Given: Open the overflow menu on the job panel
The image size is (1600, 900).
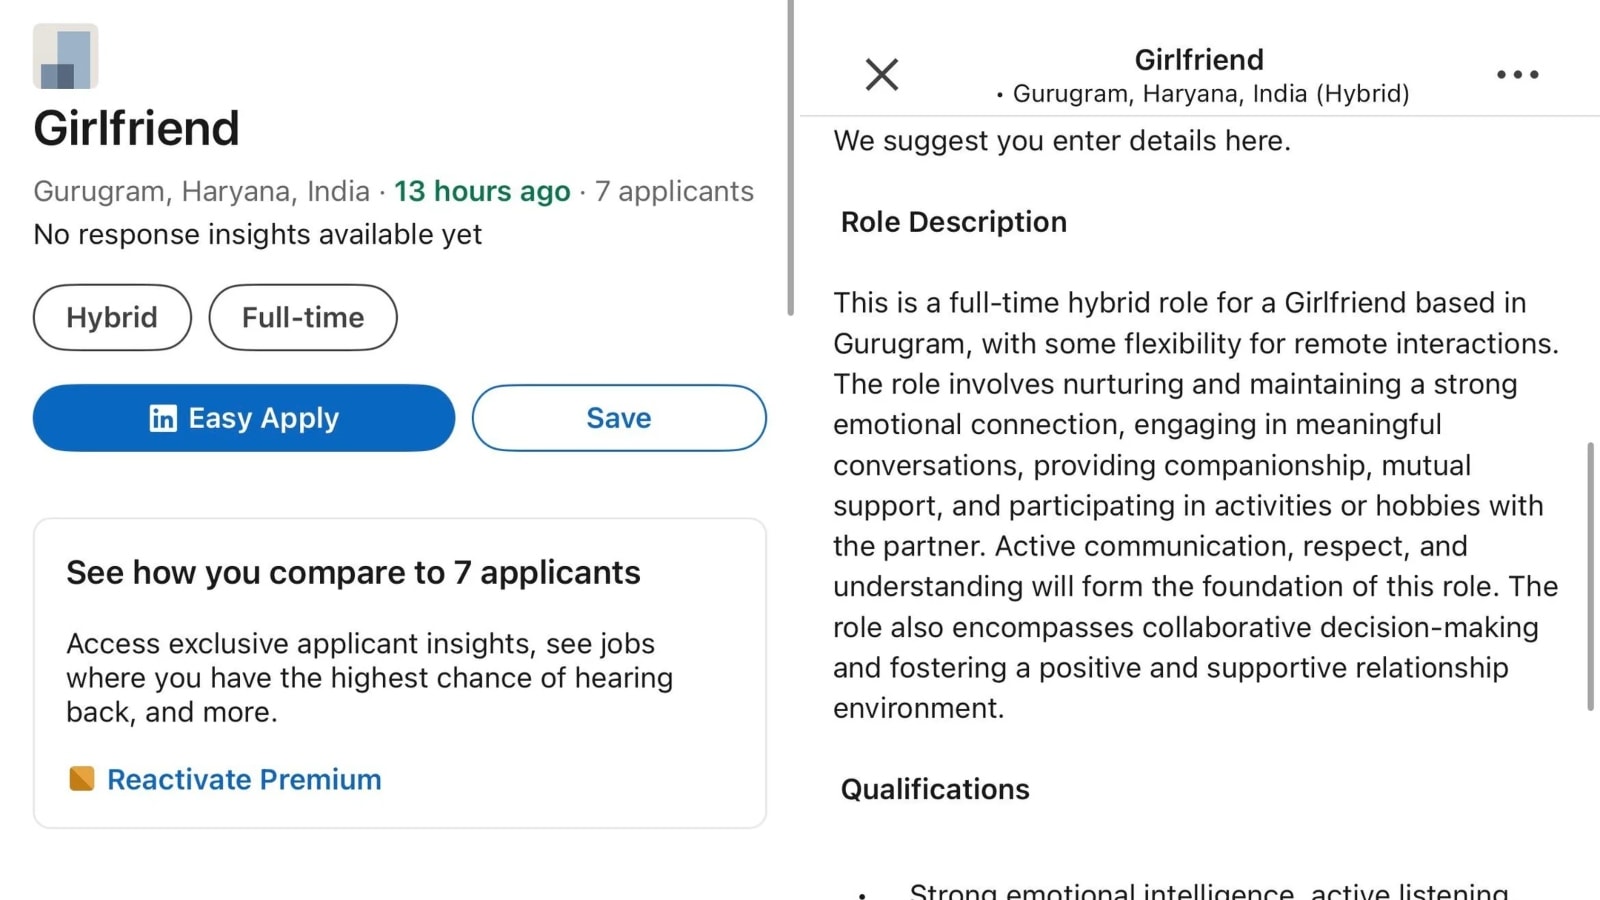Looking at the screenshot, I should click(x=1517, y=74).
